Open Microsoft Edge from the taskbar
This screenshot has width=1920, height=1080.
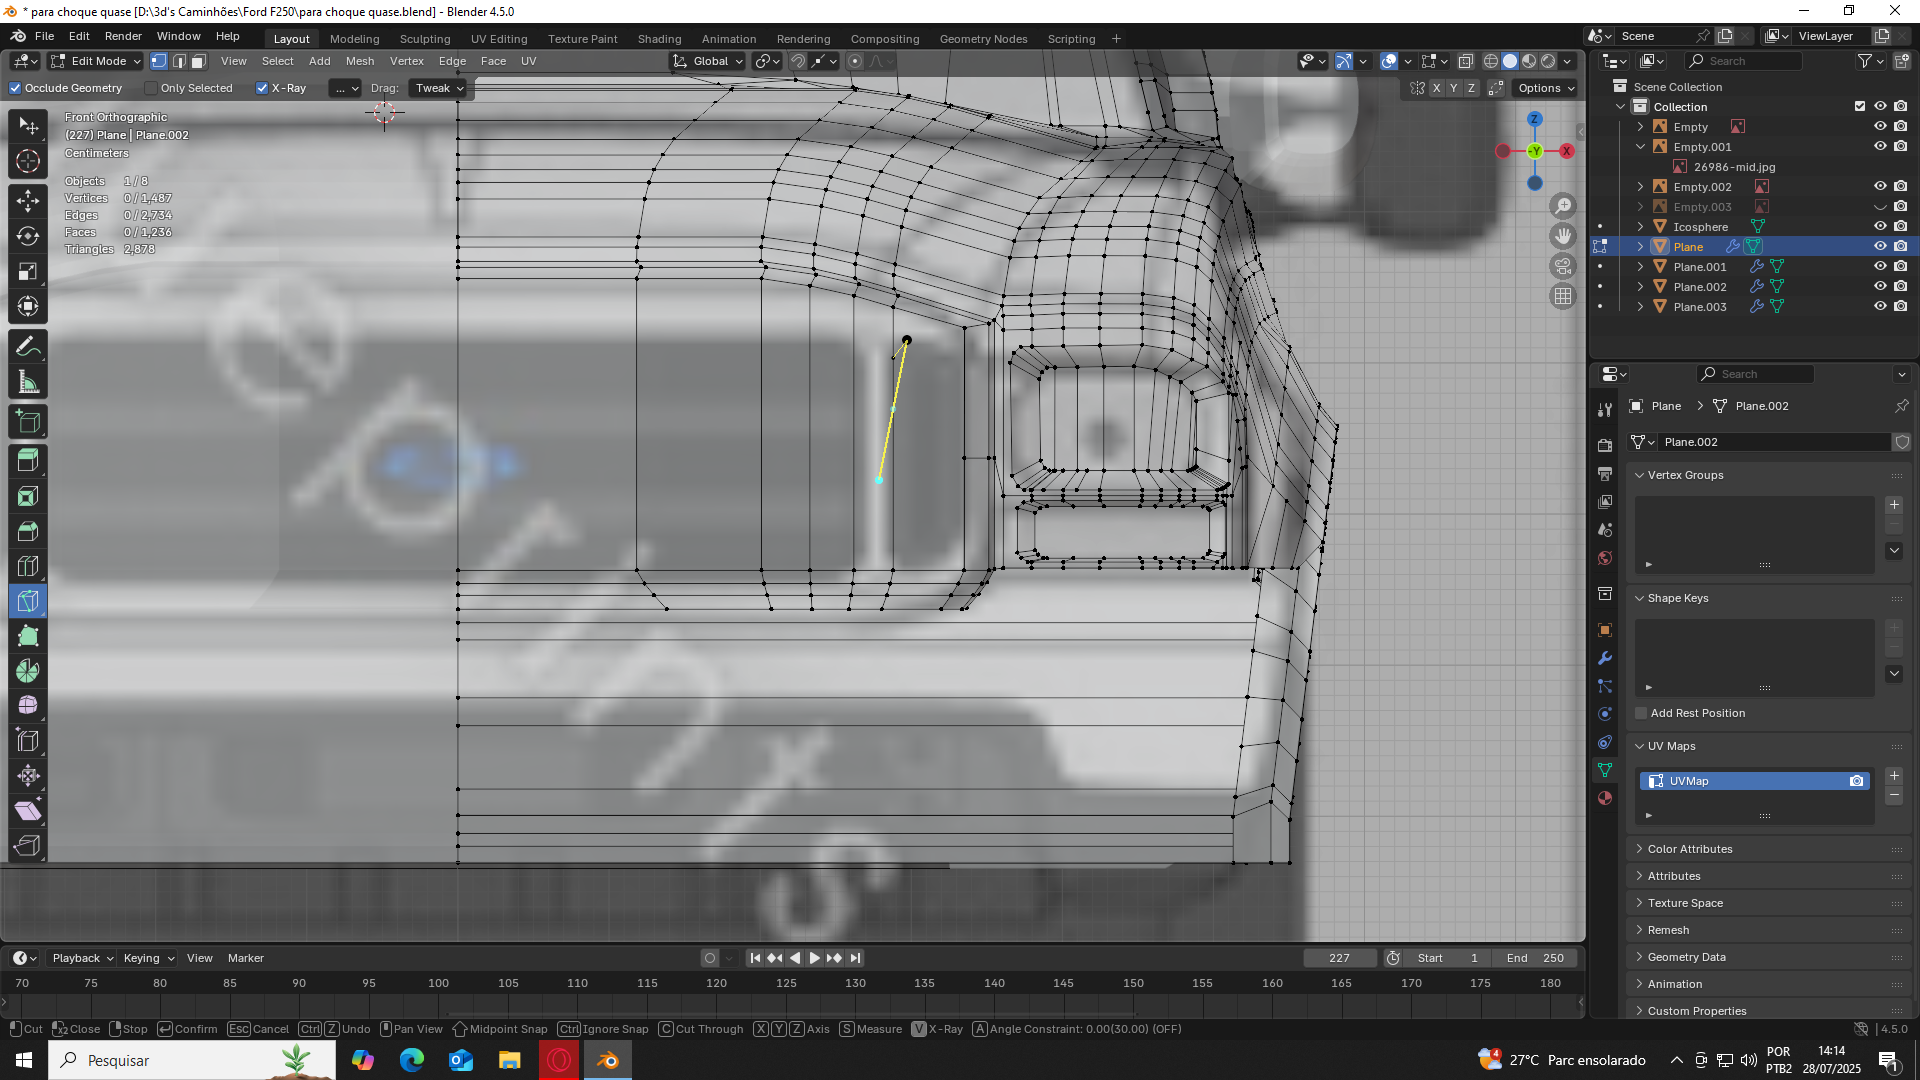(x=412, y=1060)
